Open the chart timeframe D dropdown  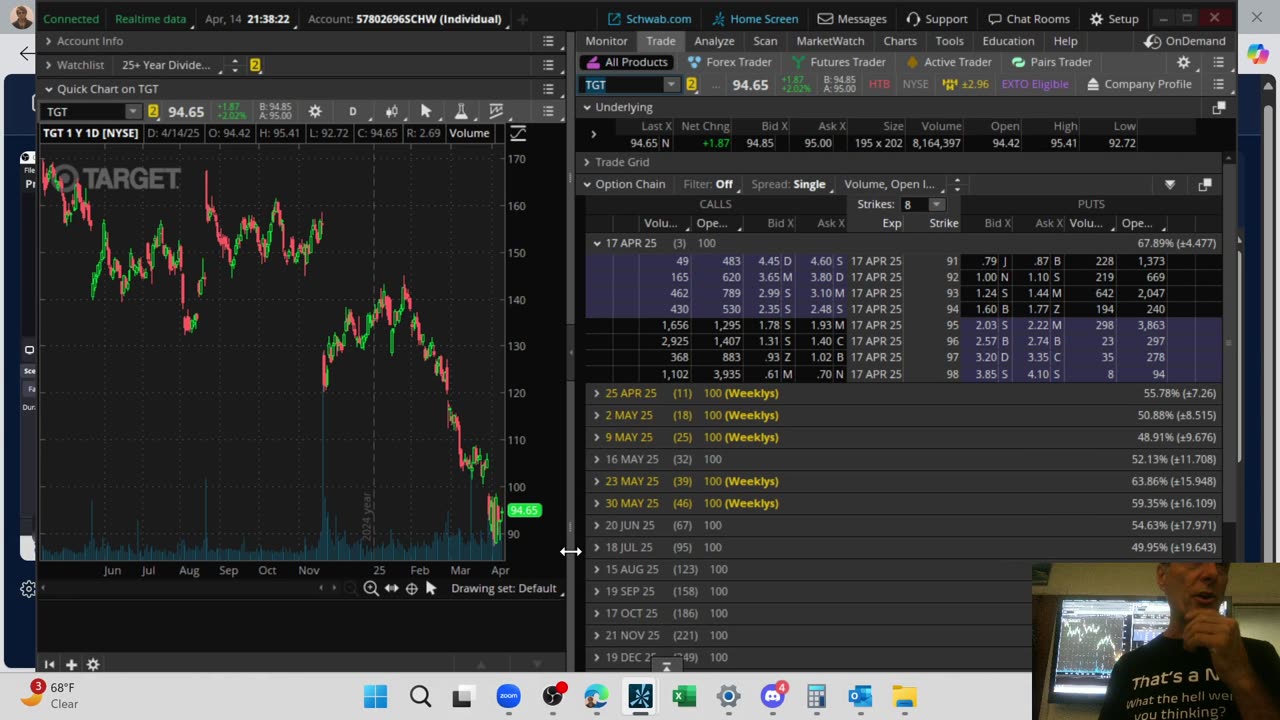point(352,111)
